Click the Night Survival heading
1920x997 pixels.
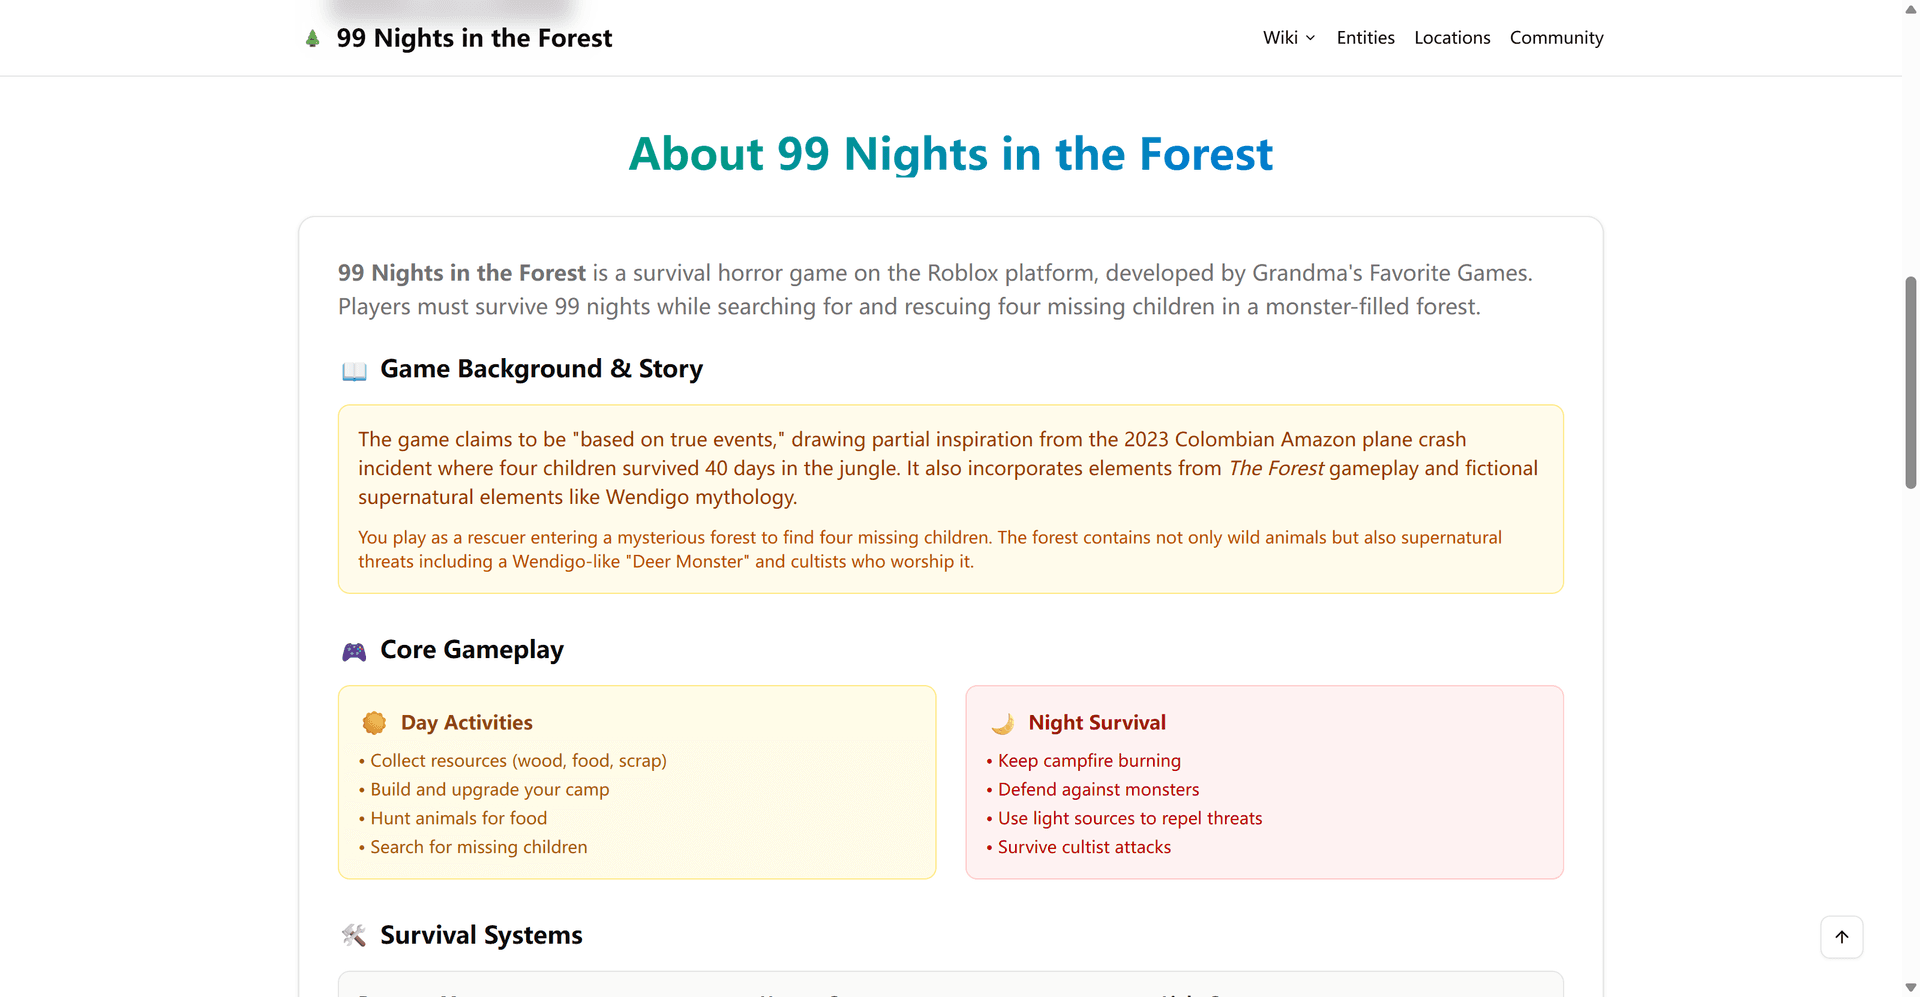[x=1097, y=722]
